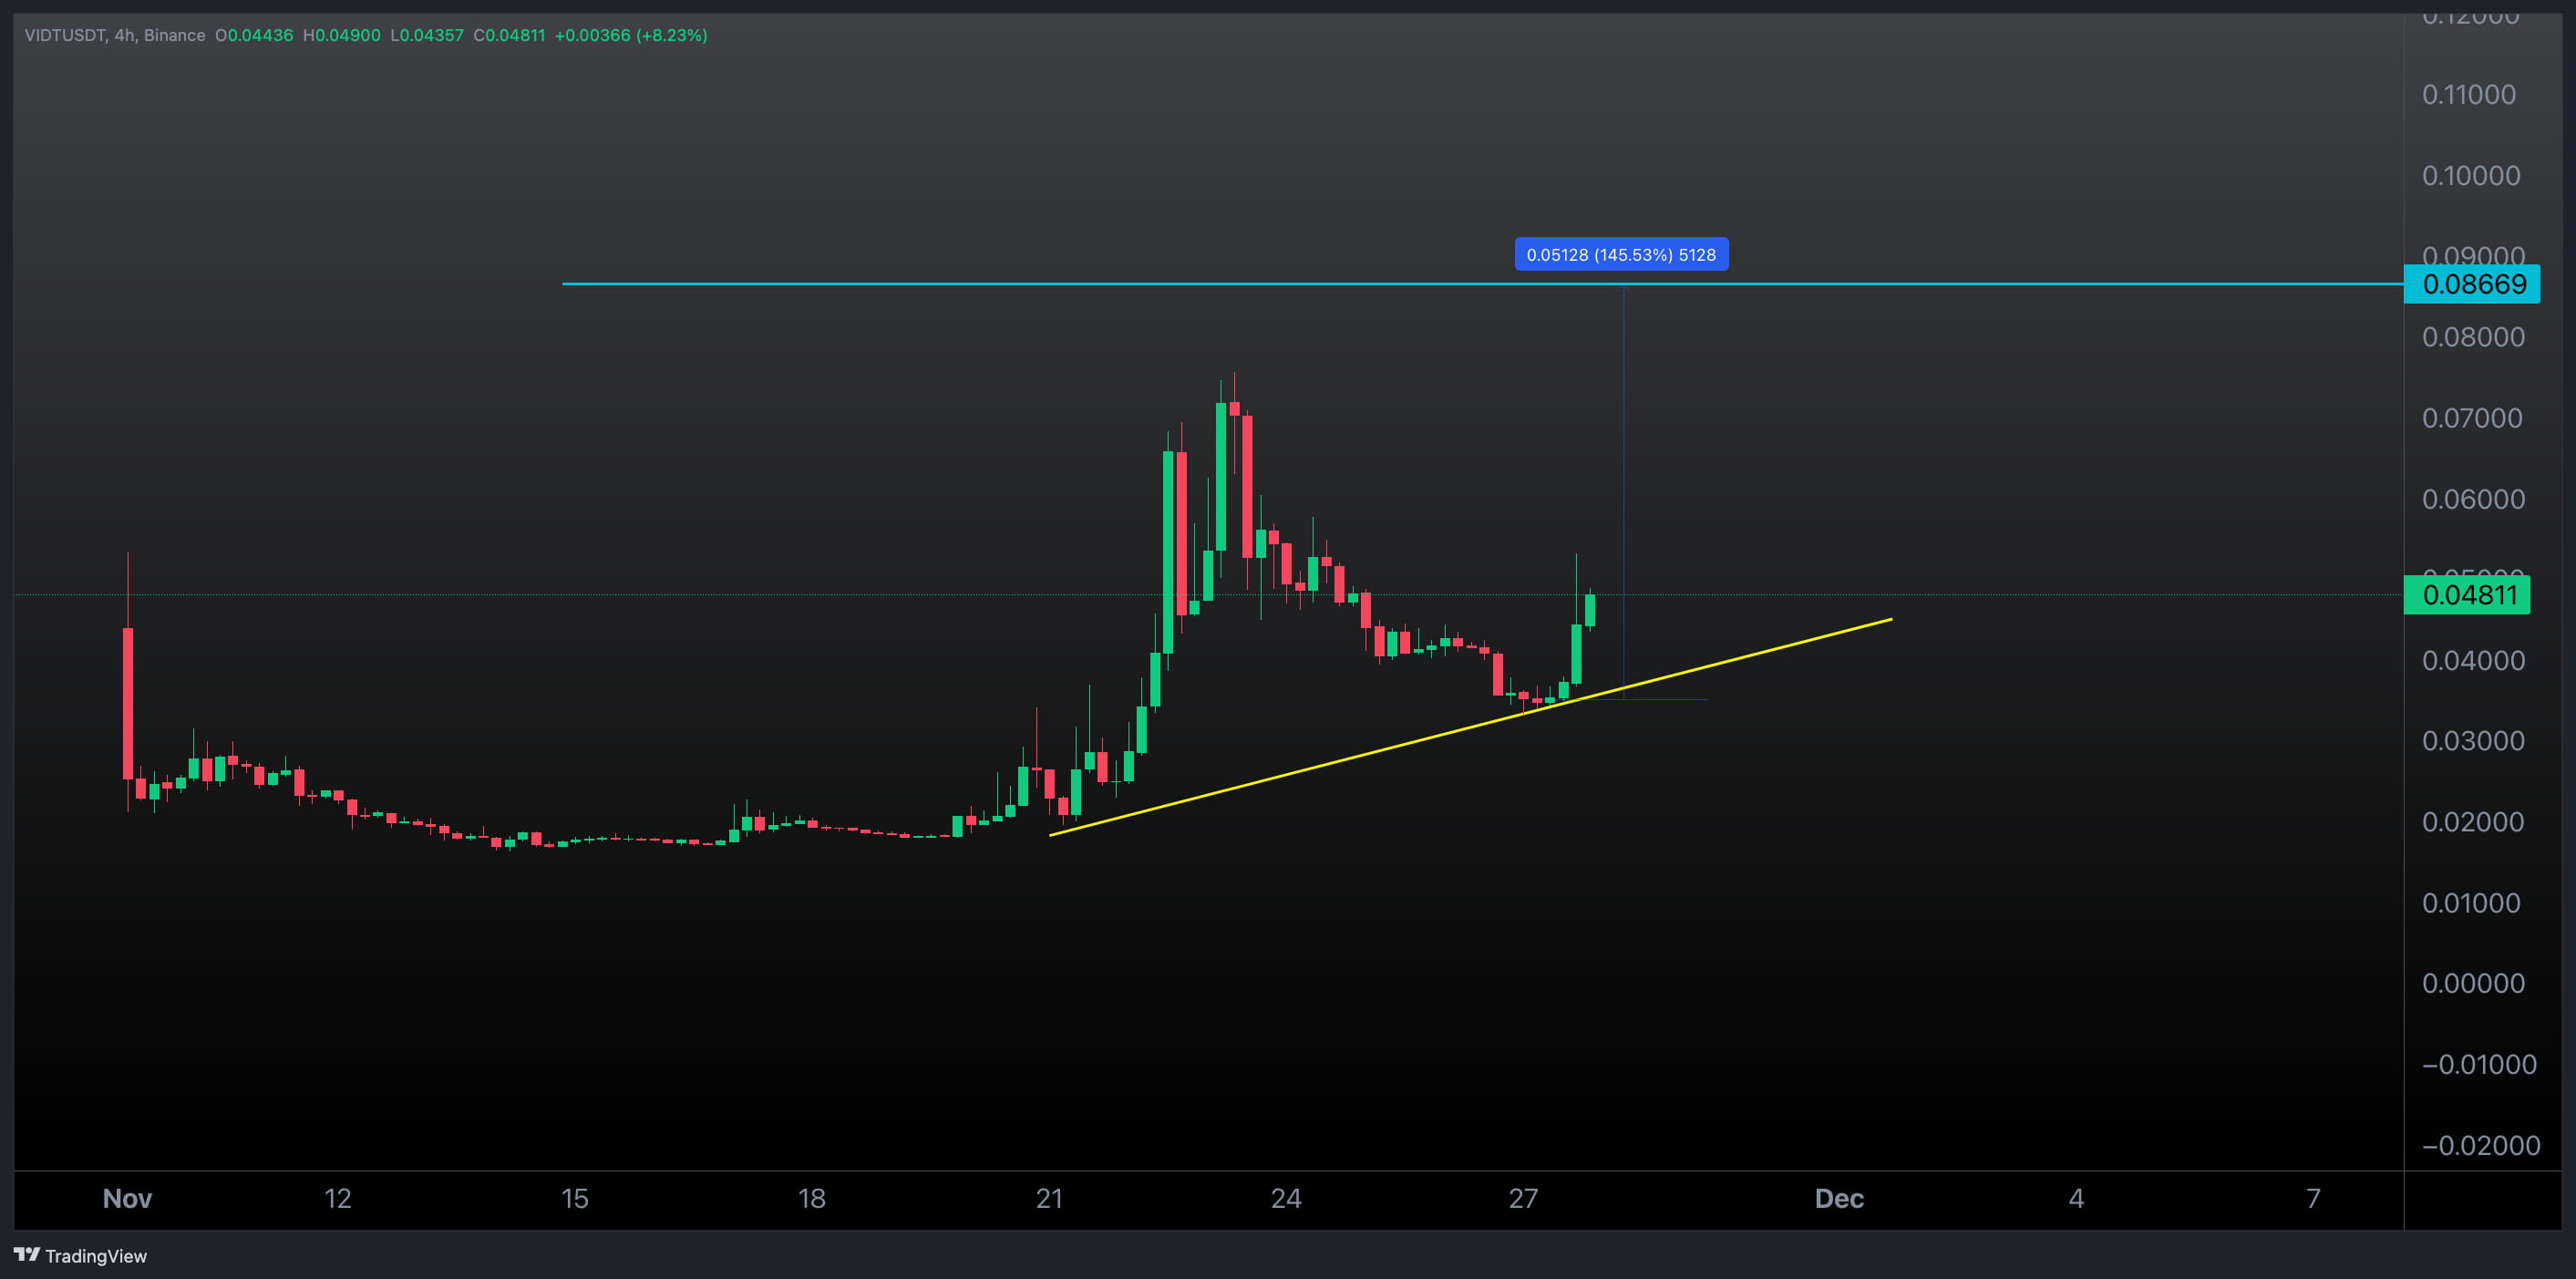Click the tallest red candle near 0.07 peak
2576x1279 pixels.
point(1247,485)
